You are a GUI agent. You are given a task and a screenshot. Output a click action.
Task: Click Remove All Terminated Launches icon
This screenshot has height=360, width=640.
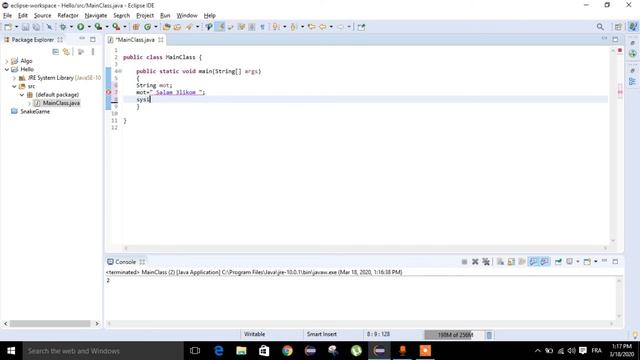tap(486, 262)
